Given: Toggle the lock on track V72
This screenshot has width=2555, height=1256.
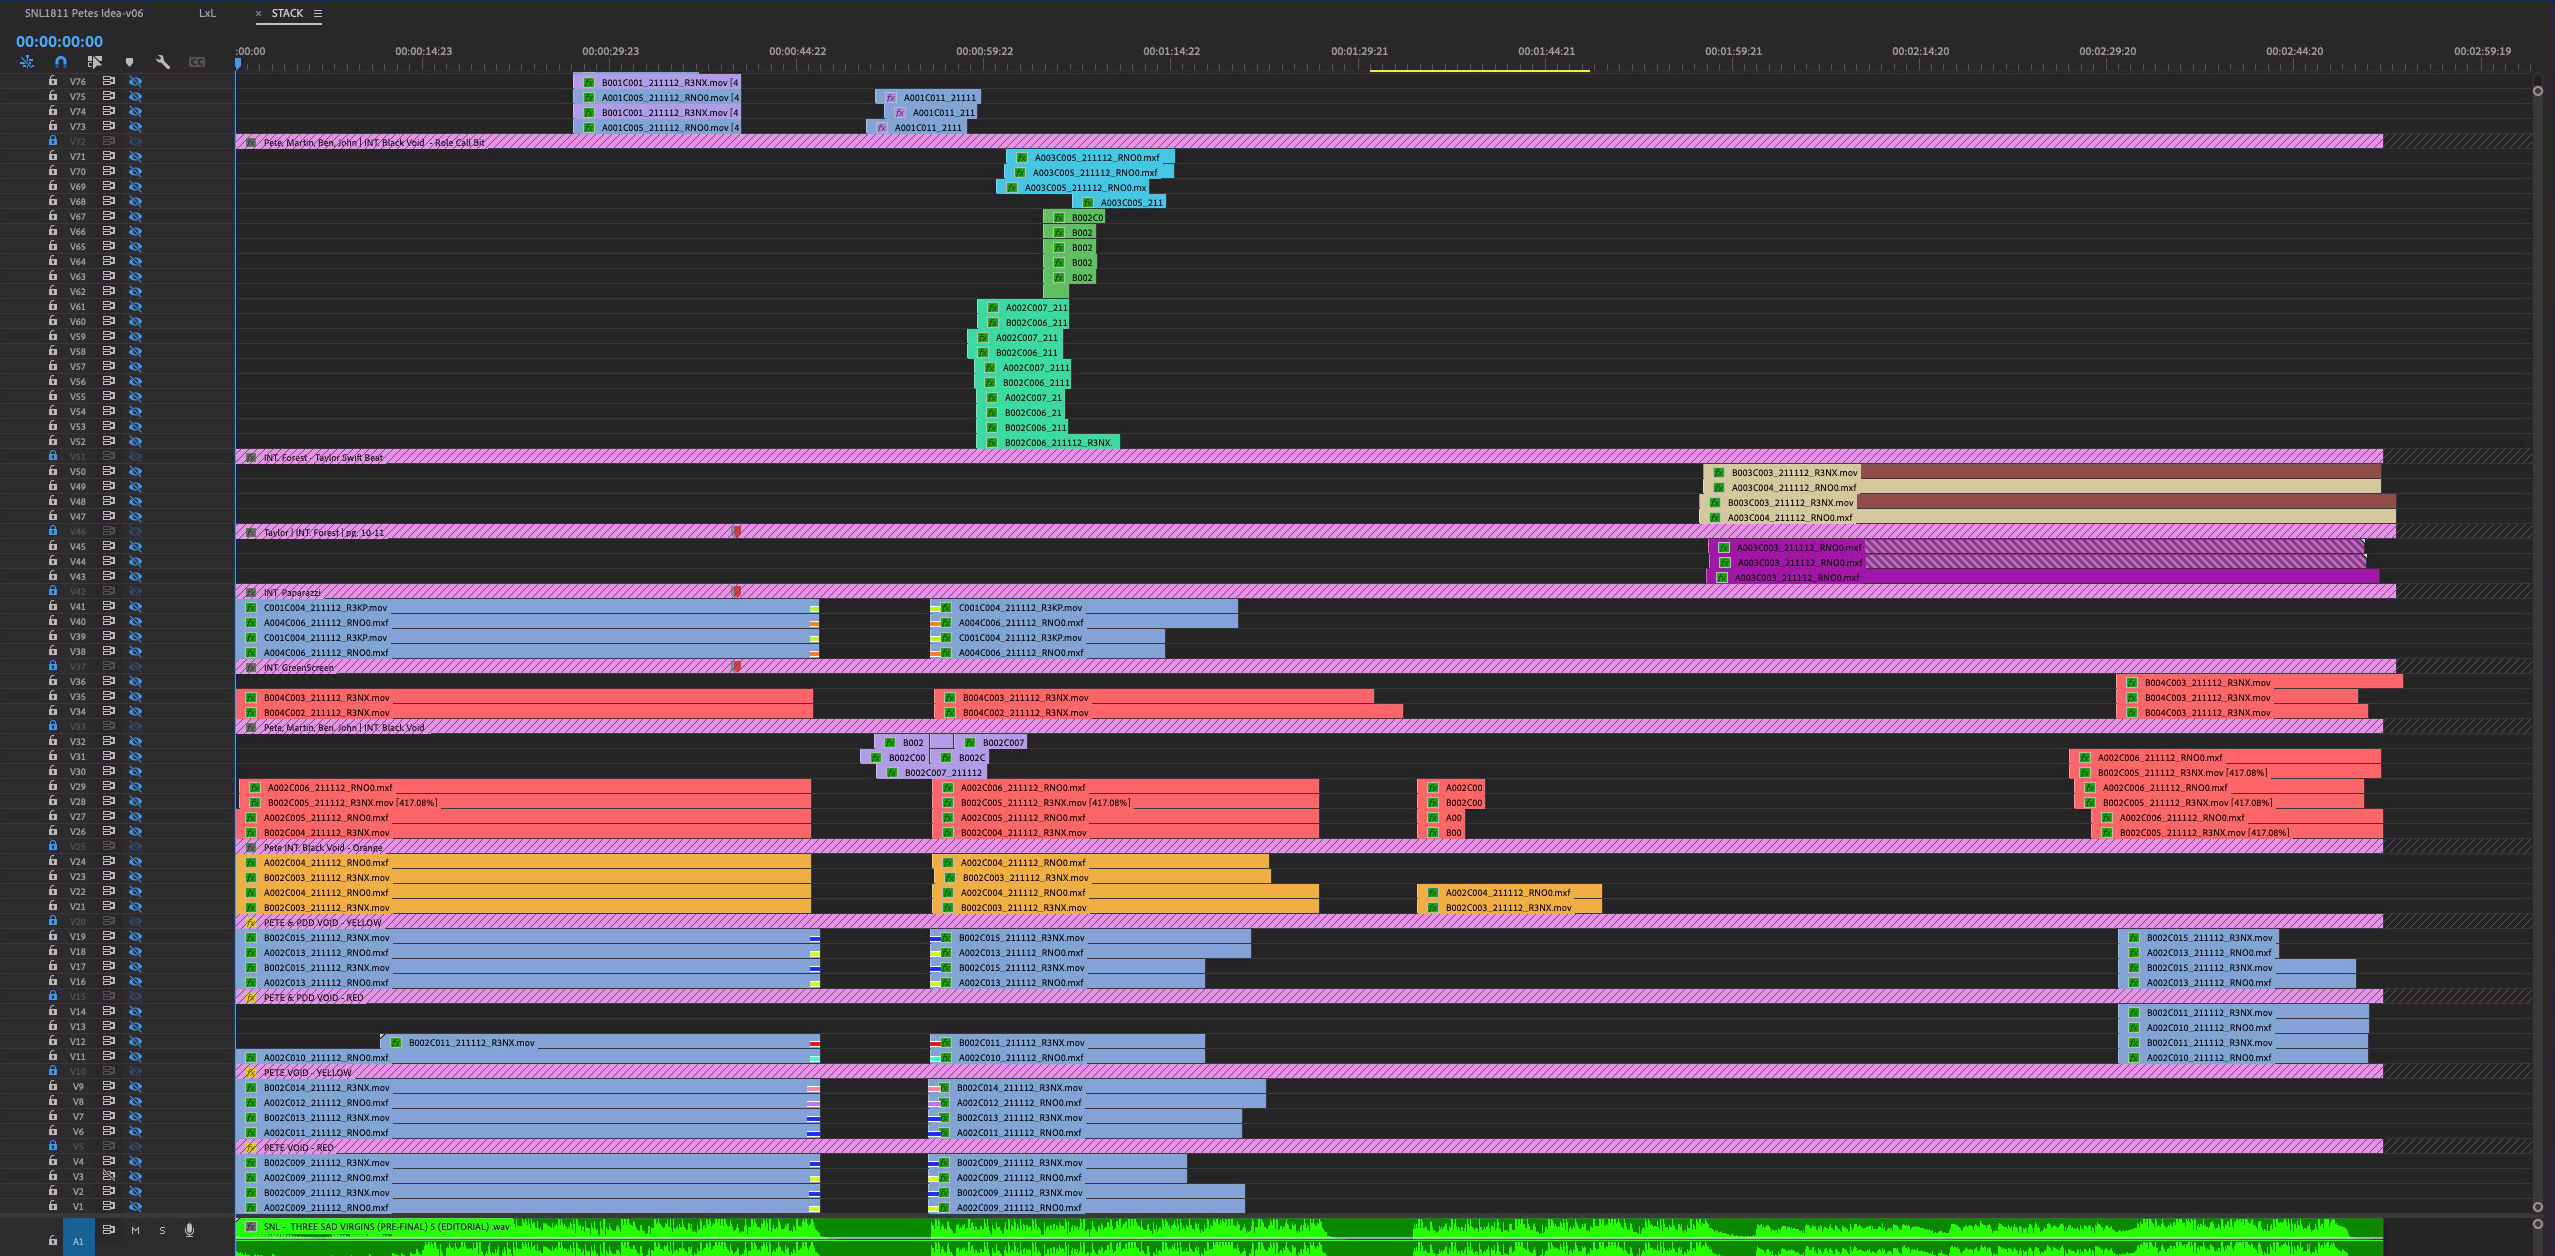Looking at the screenshot, I should coord(53,141).
